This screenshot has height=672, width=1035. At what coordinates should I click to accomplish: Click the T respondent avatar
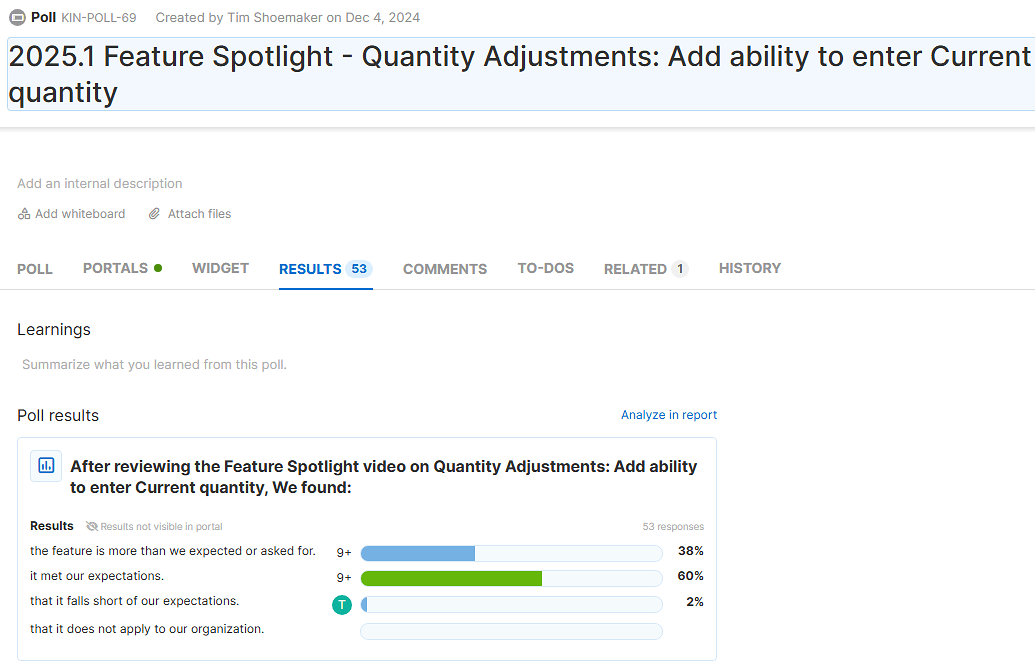[x=342, y=604]
